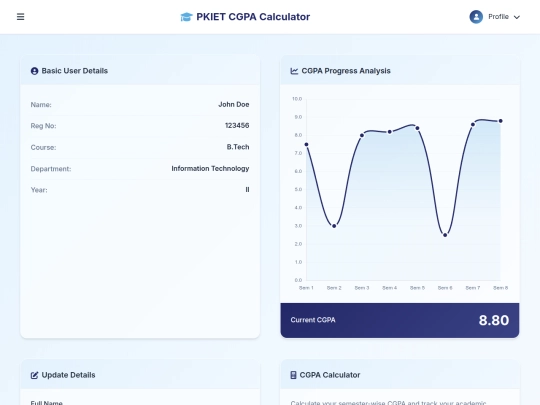Click the Sem 1 data point on chart
Image resolution: width=540 pixels, height=405 pixels.
306,145
